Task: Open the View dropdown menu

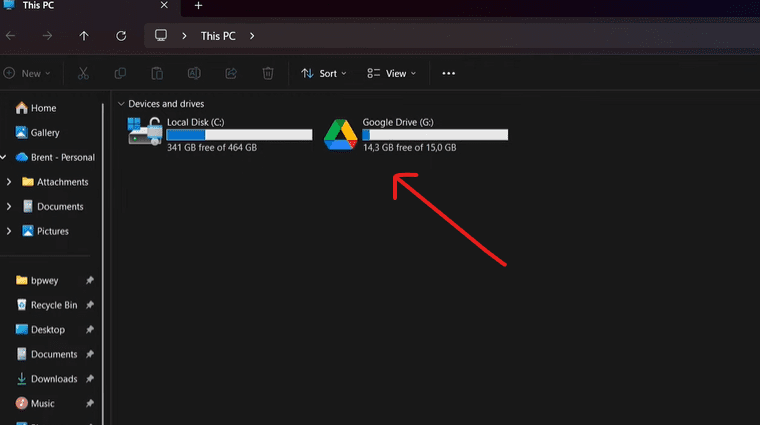Action: (x=391, y=73)
